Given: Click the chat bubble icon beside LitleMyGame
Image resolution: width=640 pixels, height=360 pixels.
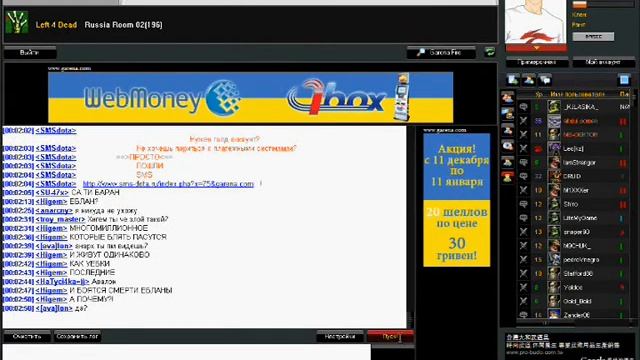Looking at the screenshot, I should [523, 218].
